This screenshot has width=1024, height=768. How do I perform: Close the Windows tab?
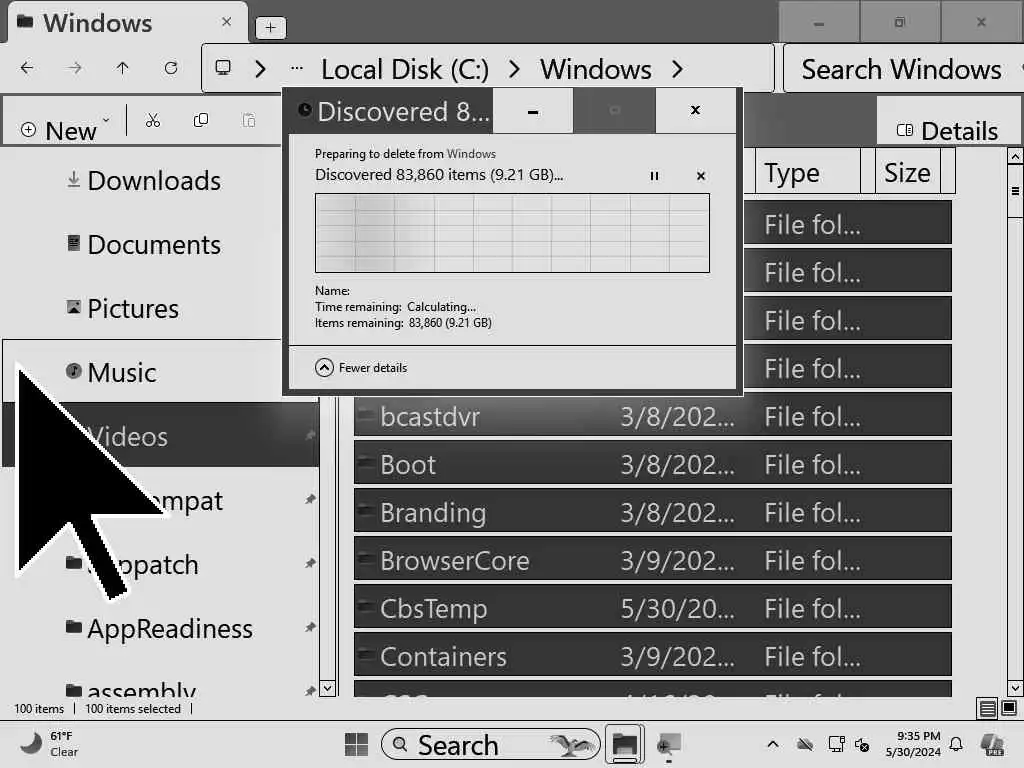click(x=227, y=22)
